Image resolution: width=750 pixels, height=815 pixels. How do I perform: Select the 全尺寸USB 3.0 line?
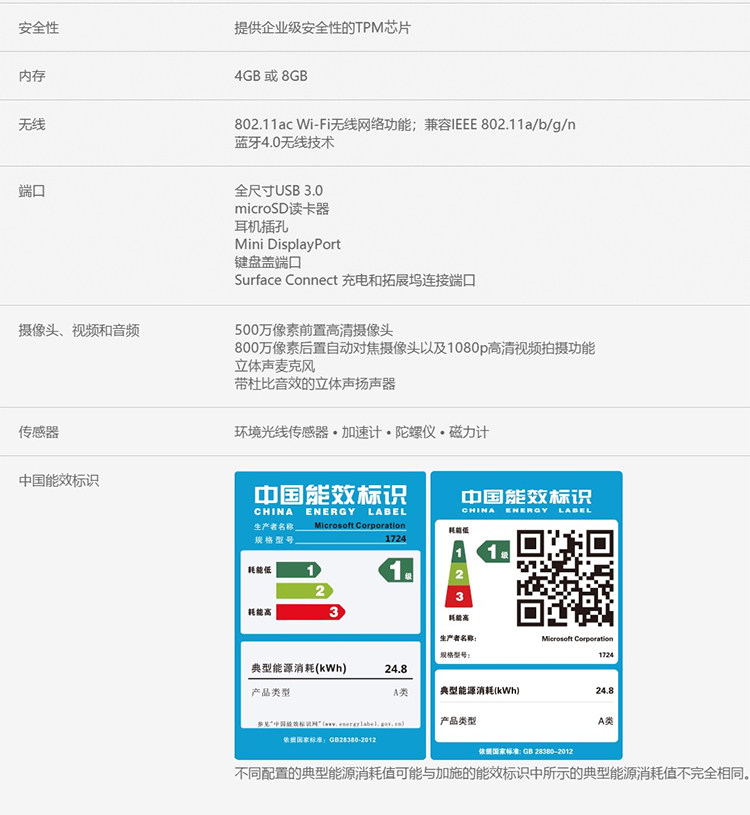[279, 191]
